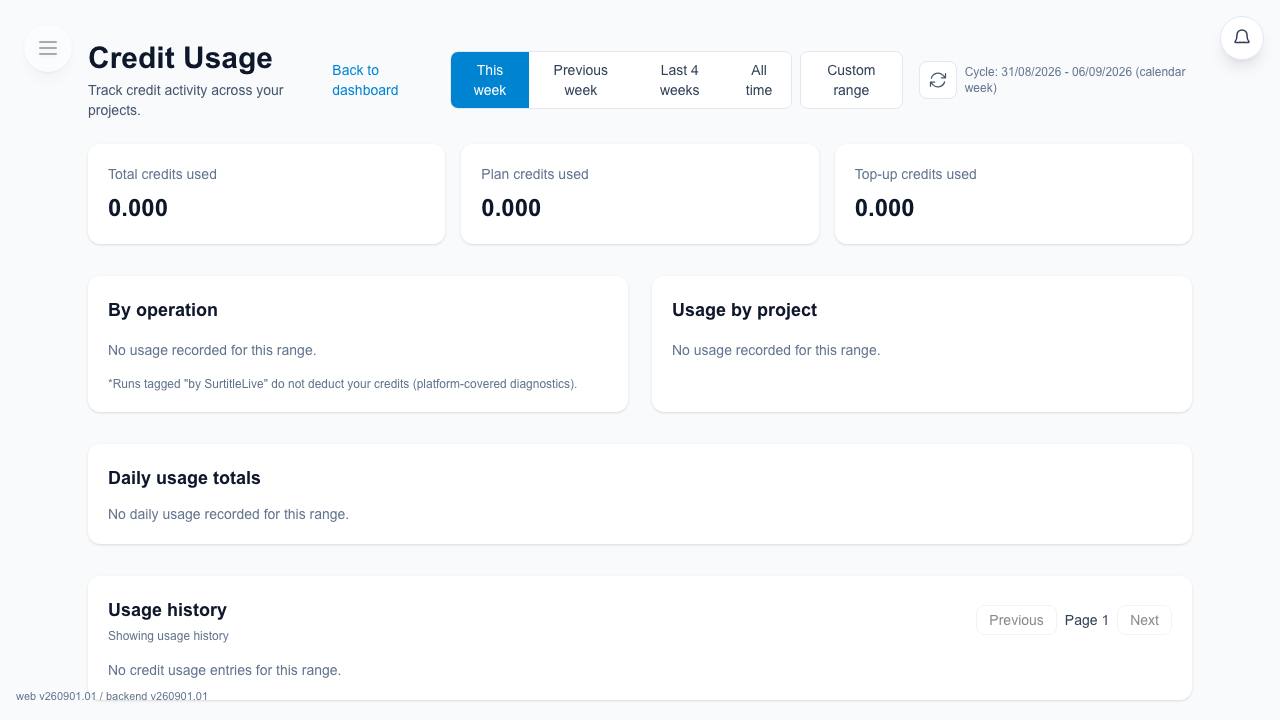1280x720 pixels.
Task: Click the Credit Usage page title
Action: tap(180, 58)
